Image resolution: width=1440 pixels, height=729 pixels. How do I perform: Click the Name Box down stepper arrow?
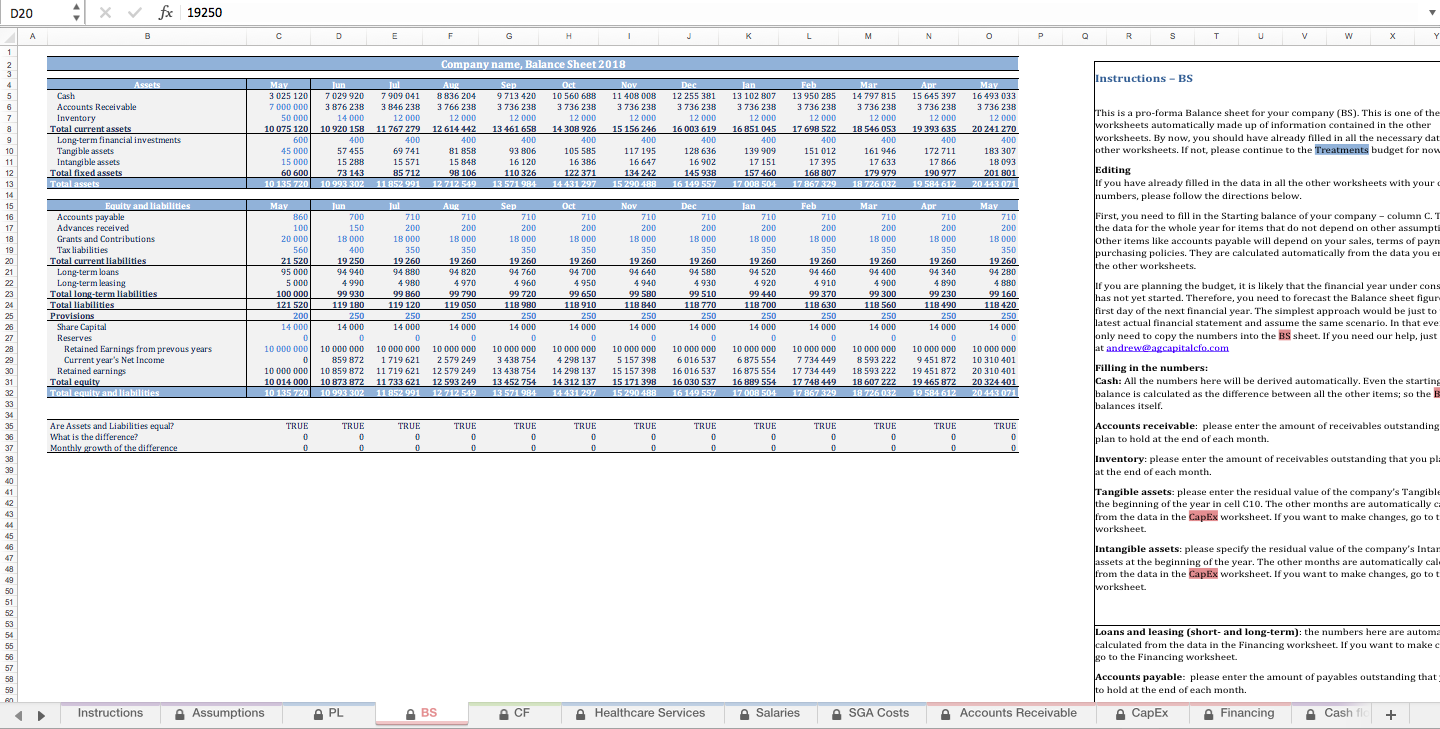pyautogui.click(x=76, y=20)
